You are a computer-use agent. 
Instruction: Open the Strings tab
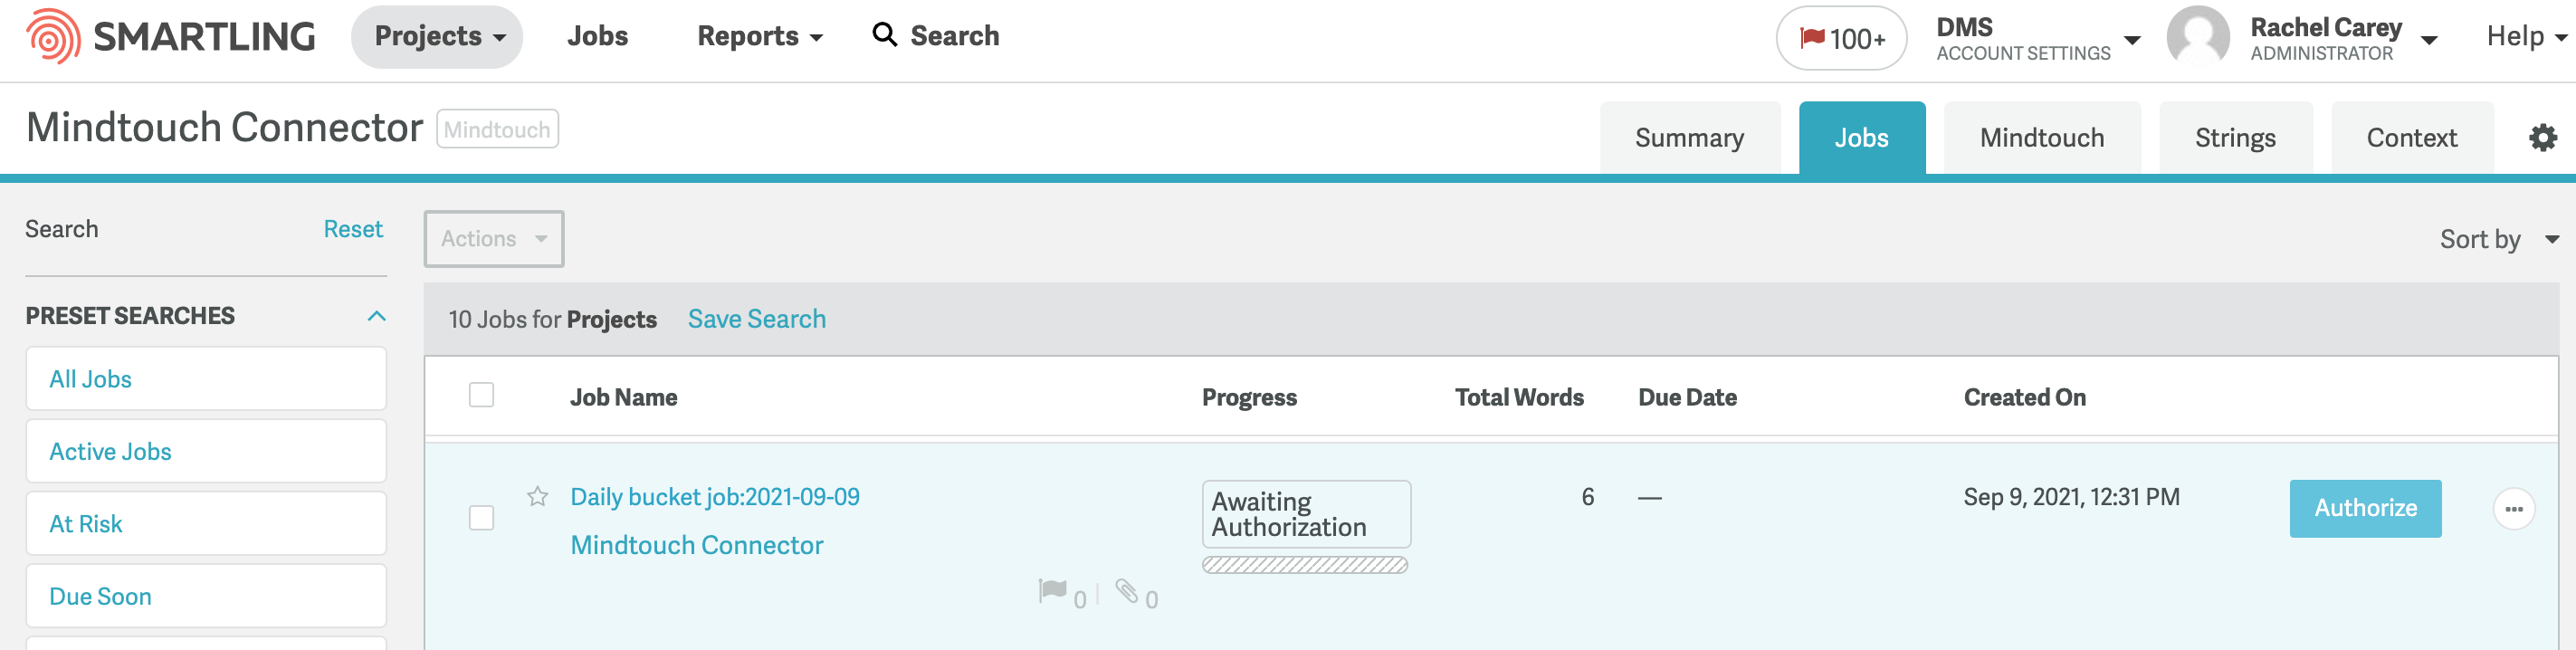coord(2235,138)
